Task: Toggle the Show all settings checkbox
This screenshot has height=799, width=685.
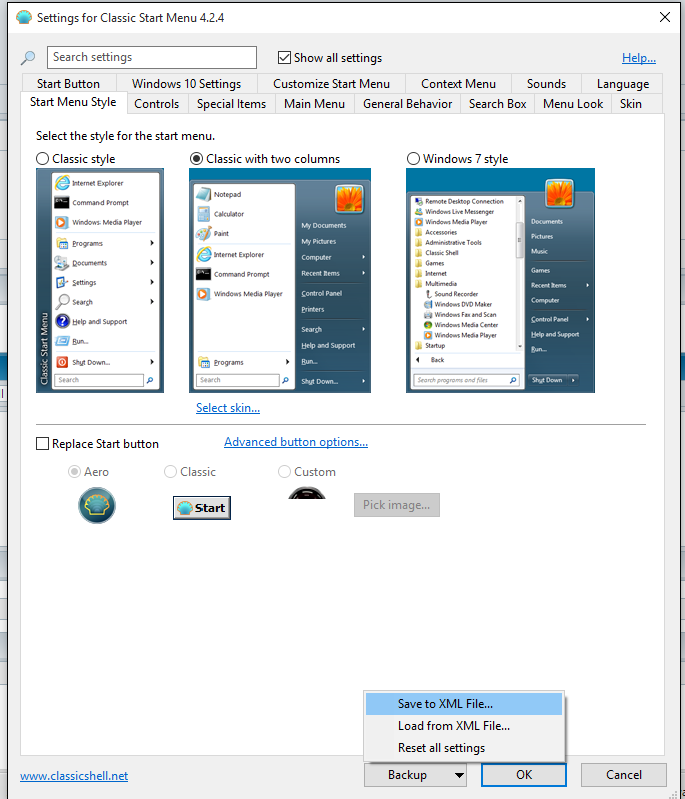Action: [284, 58]
